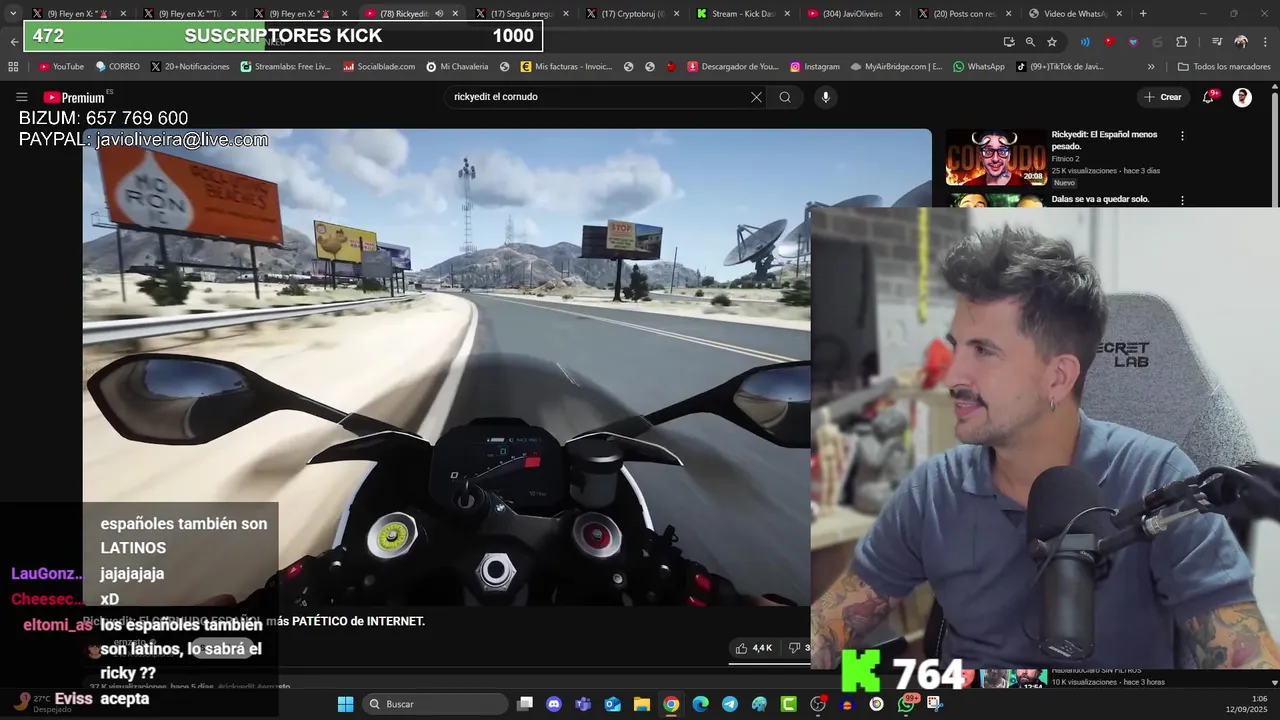Open the Instagram bookmark
1280x720 pixels.
[x=814, y=66]
